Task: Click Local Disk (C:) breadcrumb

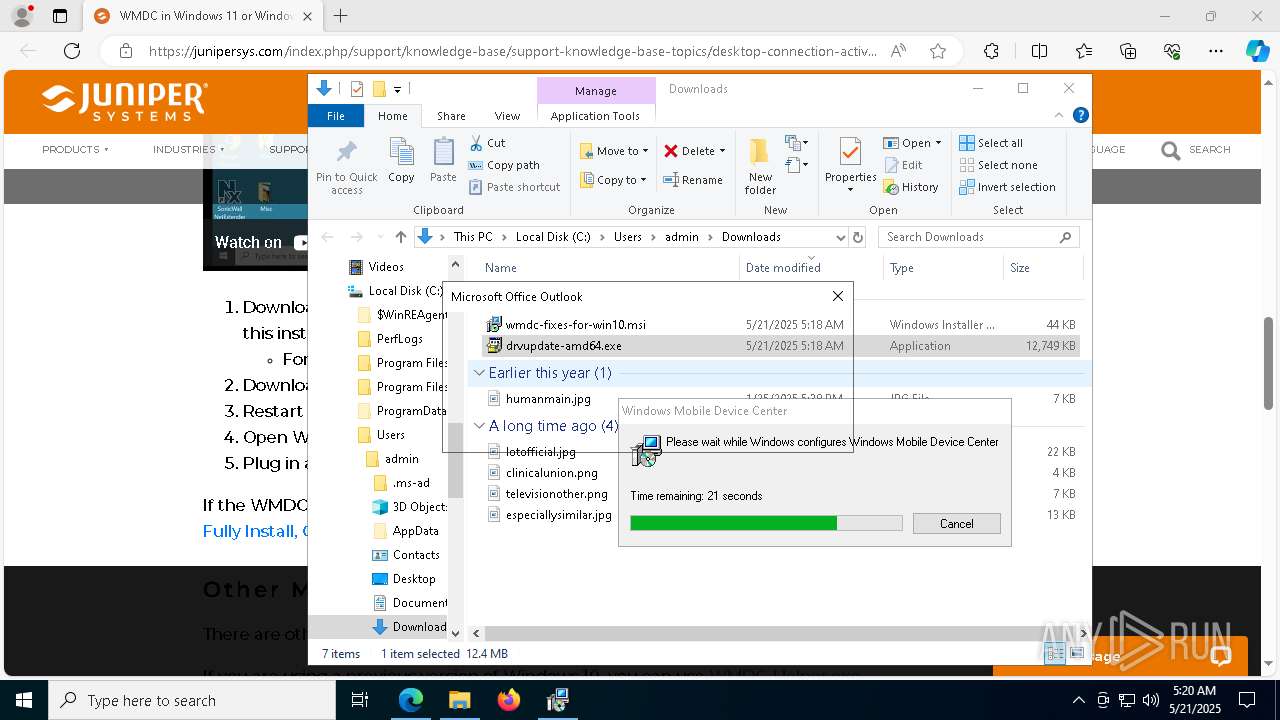Action: point(553,237)
